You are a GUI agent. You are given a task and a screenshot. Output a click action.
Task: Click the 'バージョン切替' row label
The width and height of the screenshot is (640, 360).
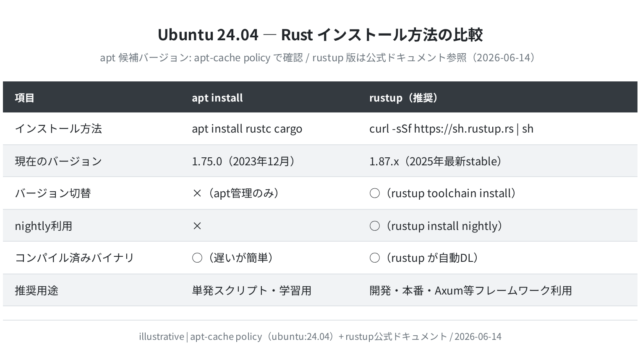[53, 193]
